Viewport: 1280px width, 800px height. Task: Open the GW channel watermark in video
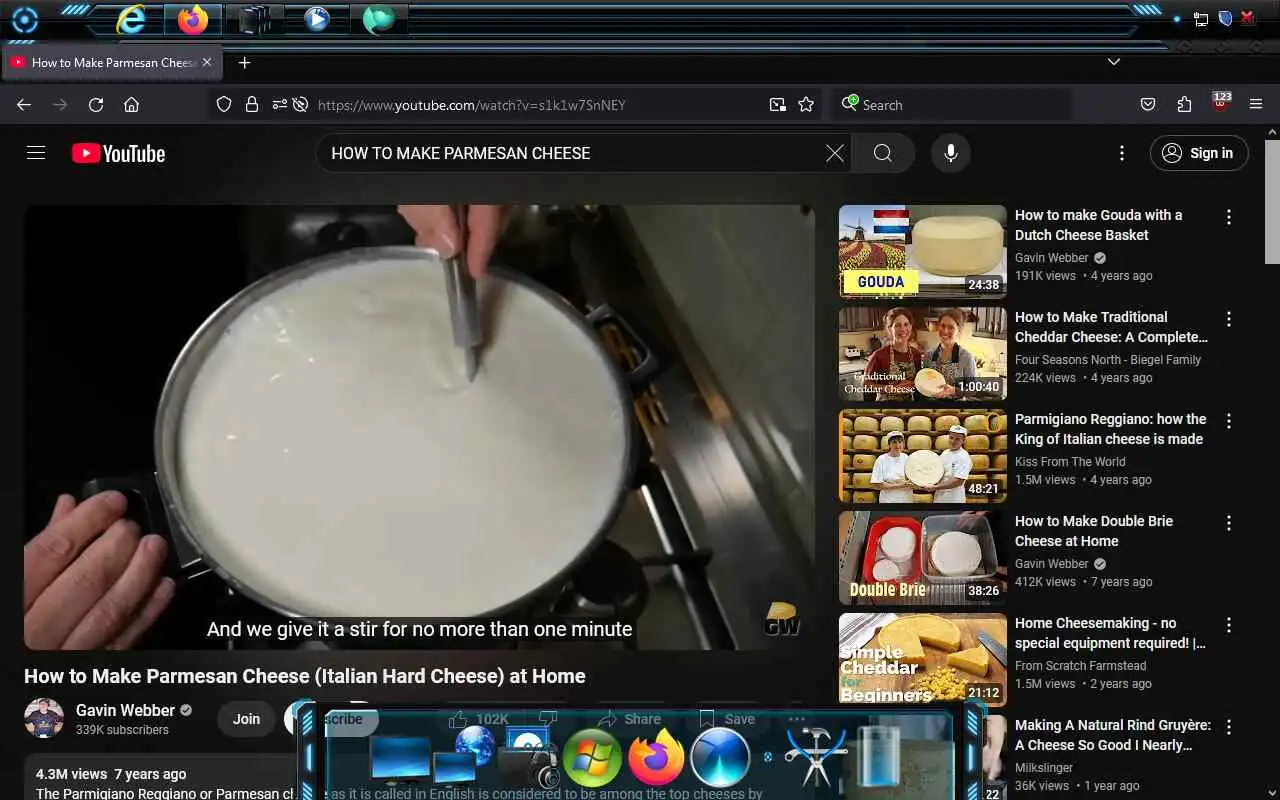coord(782,619)
